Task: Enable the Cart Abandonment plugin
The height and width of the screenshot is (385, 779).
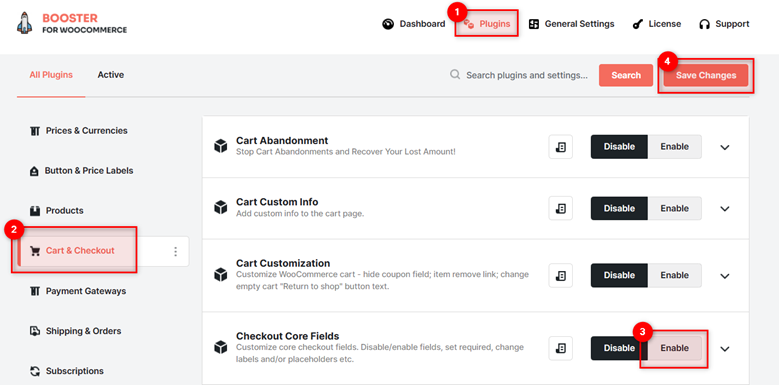Action: click(x=674, y=147)
